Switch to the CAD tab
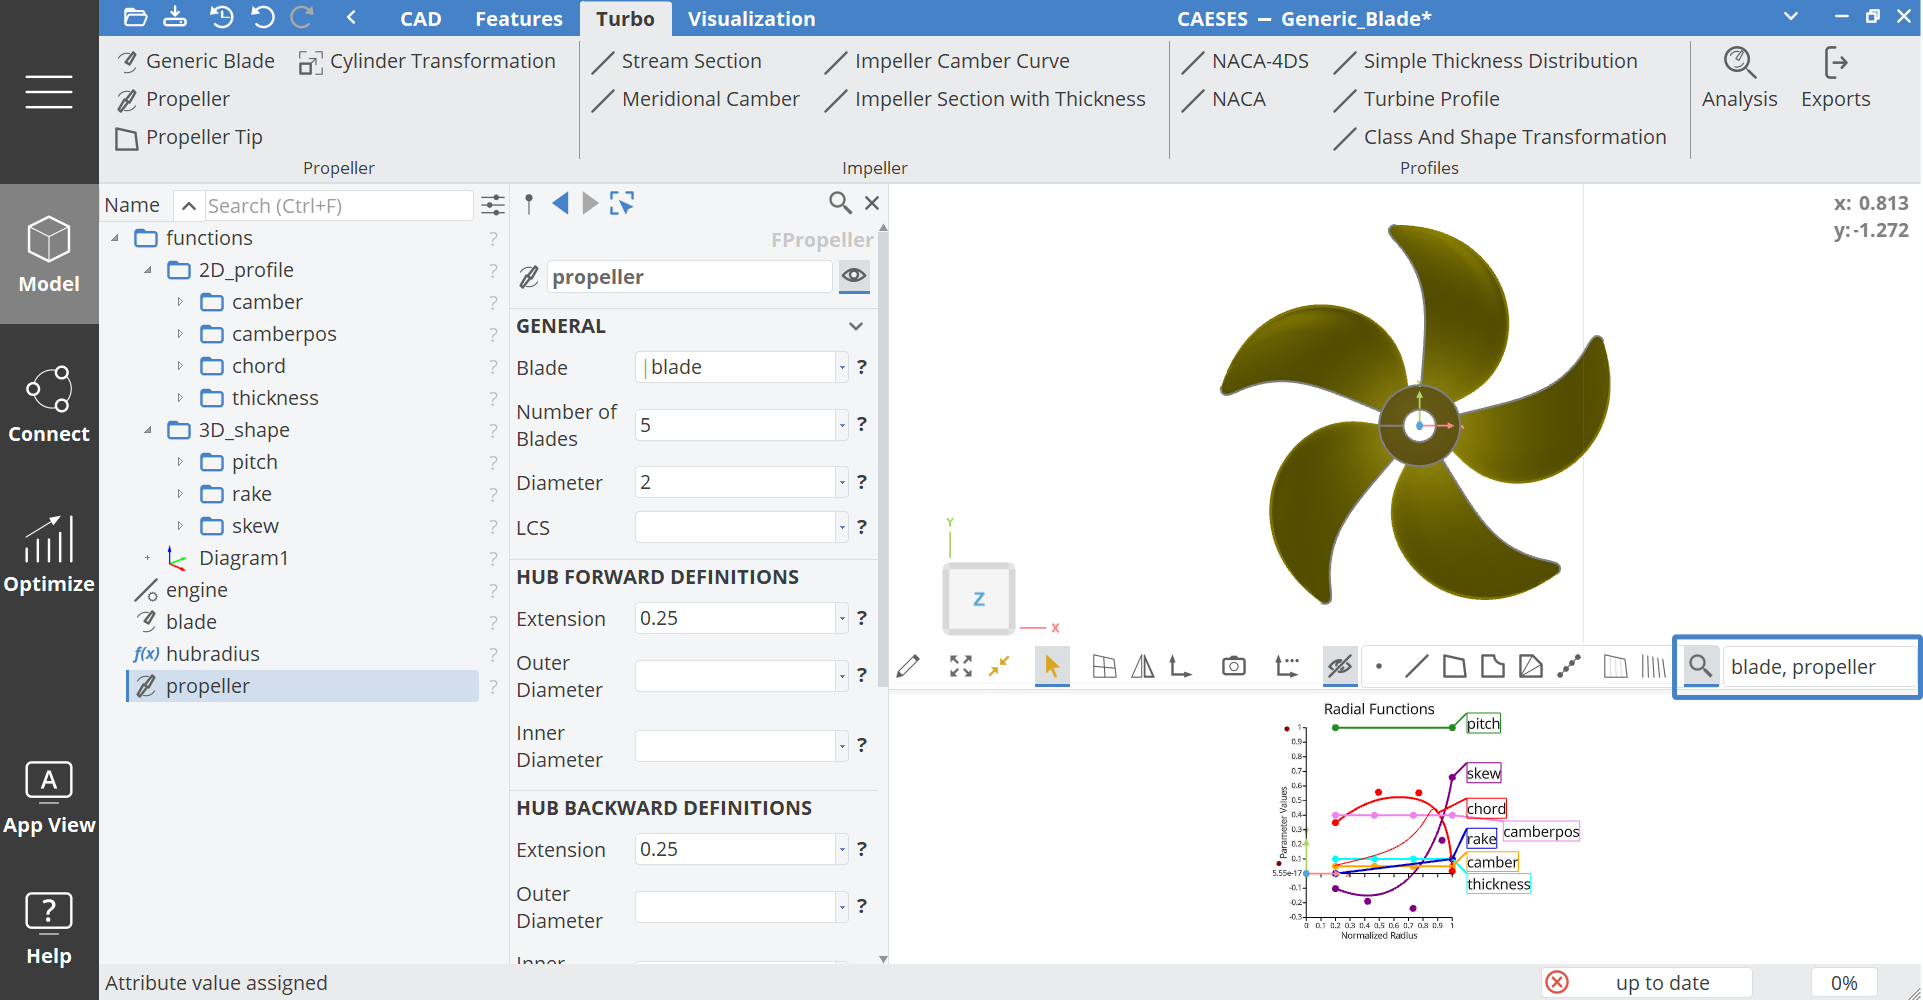 coord(420,19)
